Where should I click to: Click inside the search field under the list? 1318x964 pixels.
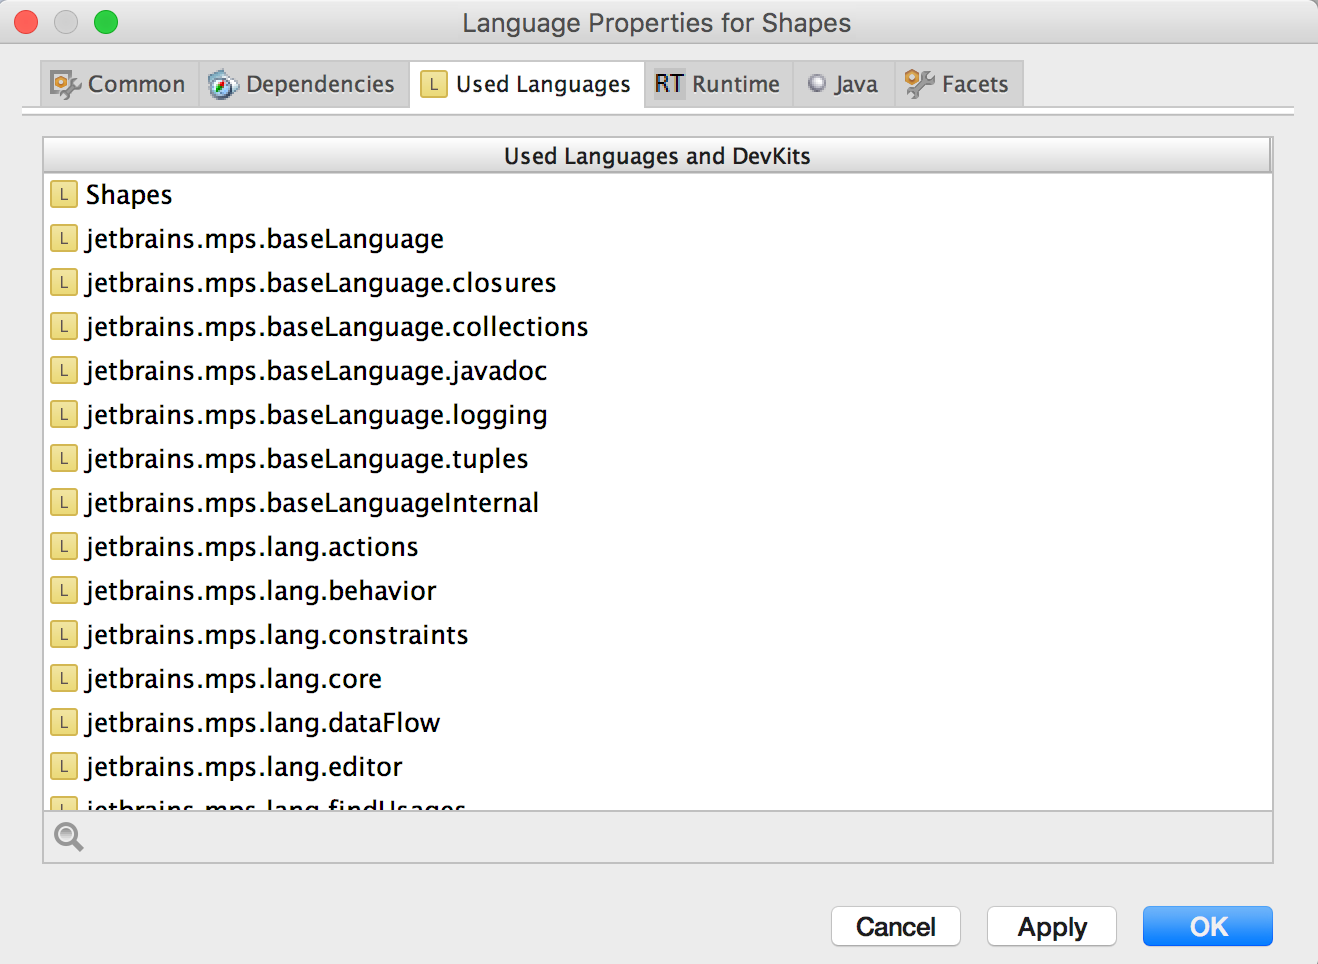pos(670,837)
